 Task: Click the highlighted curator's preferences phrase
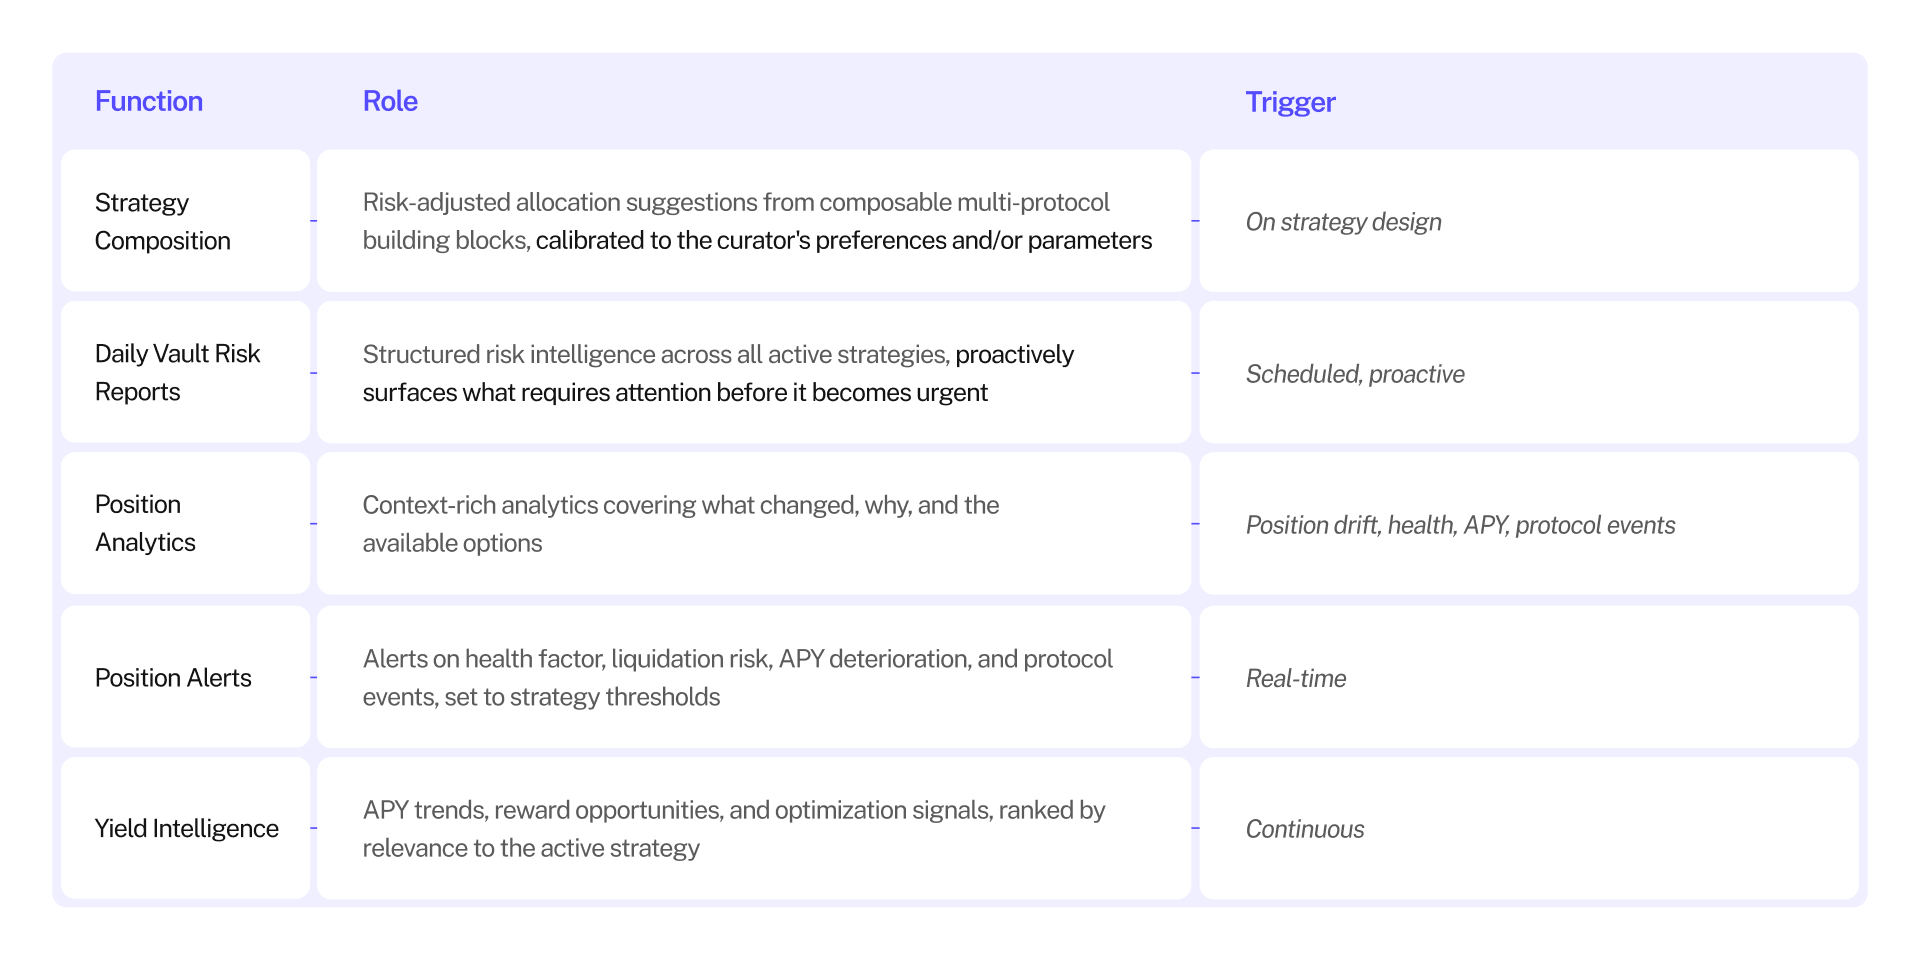point(844,240)
